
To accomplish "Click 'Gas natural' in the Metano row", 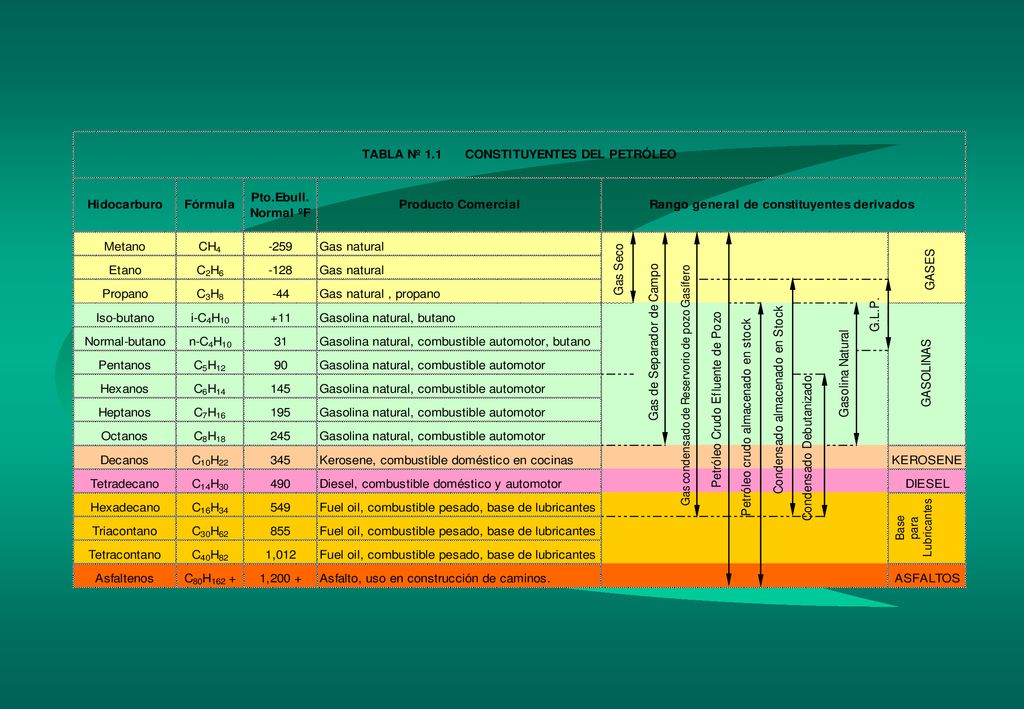I will pyautogui.click(x=351, y=246).
